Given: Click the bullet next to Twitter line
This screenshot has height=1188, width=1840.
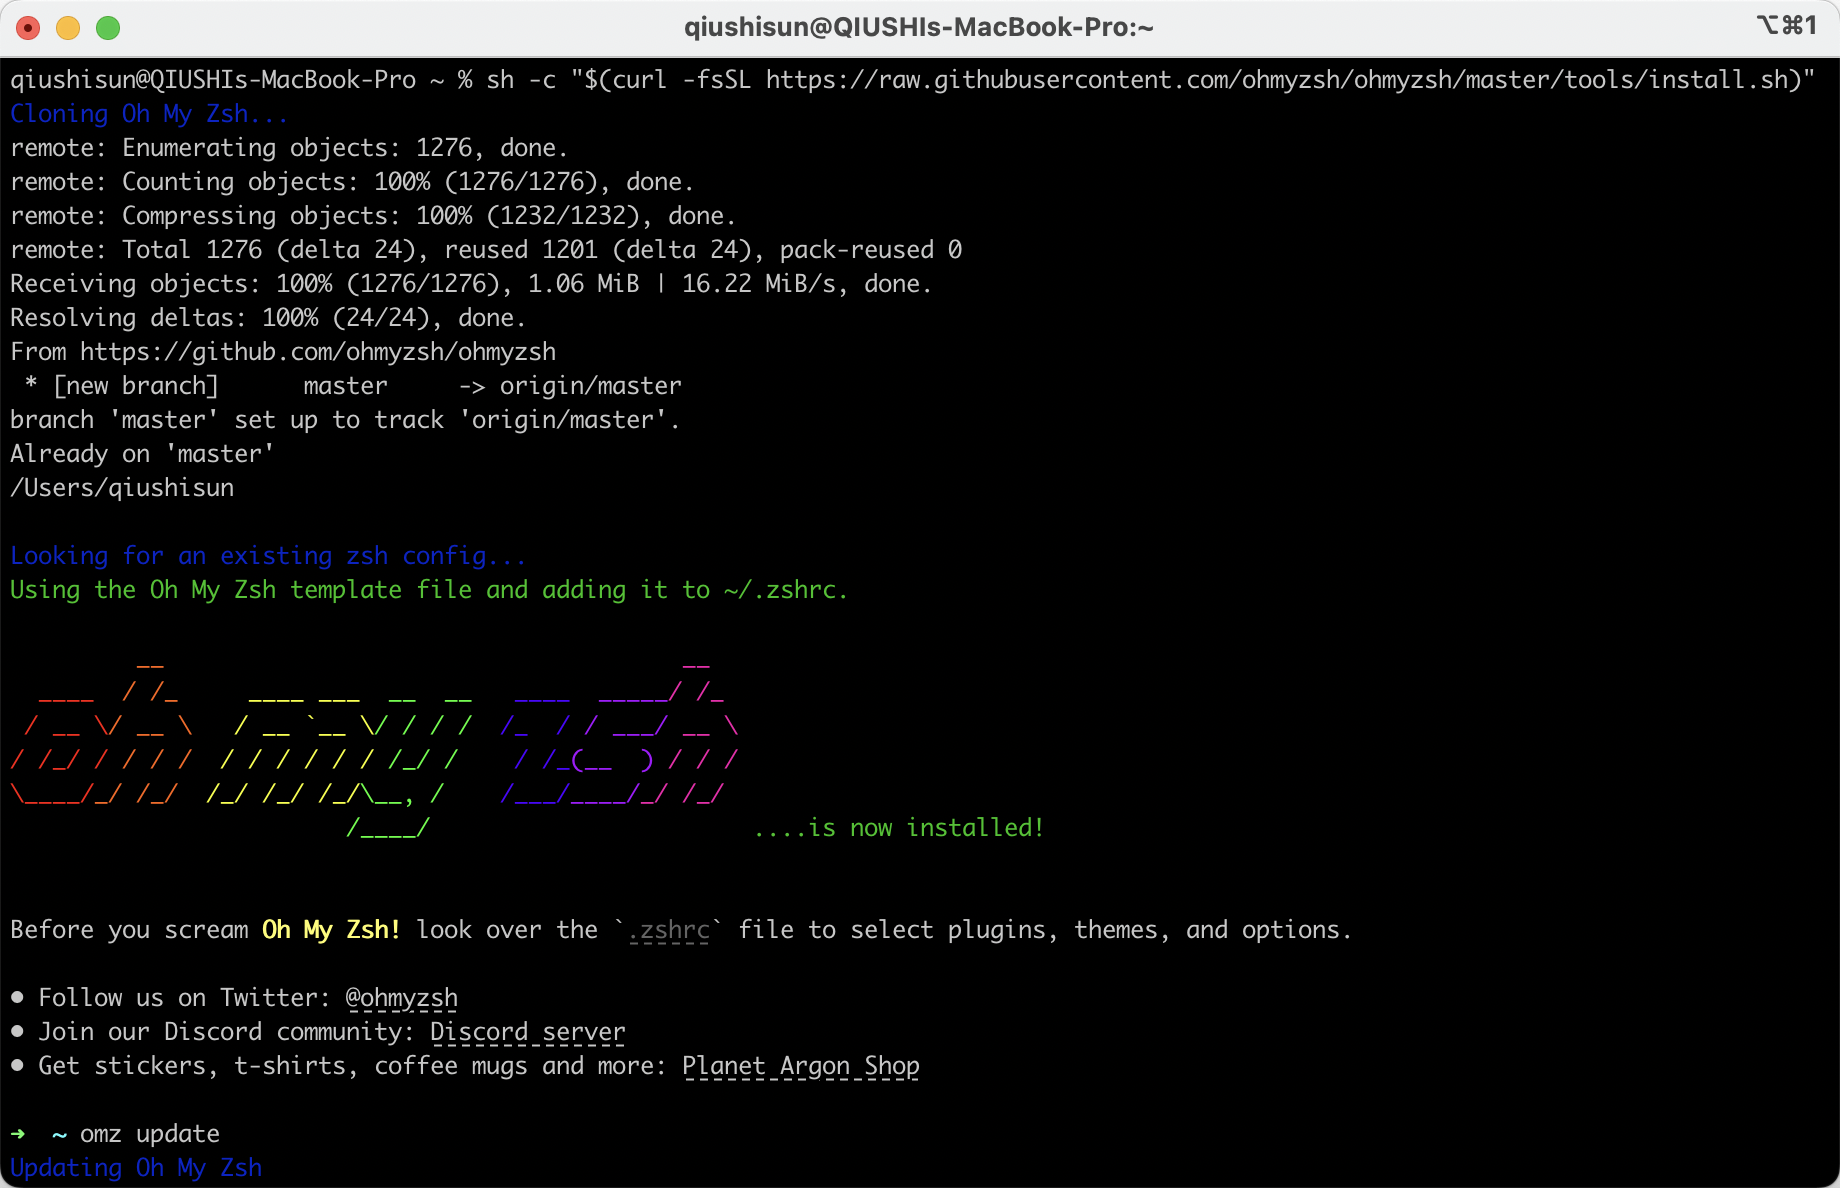Looking at the screenshot, I should click(x=16, y=996).
